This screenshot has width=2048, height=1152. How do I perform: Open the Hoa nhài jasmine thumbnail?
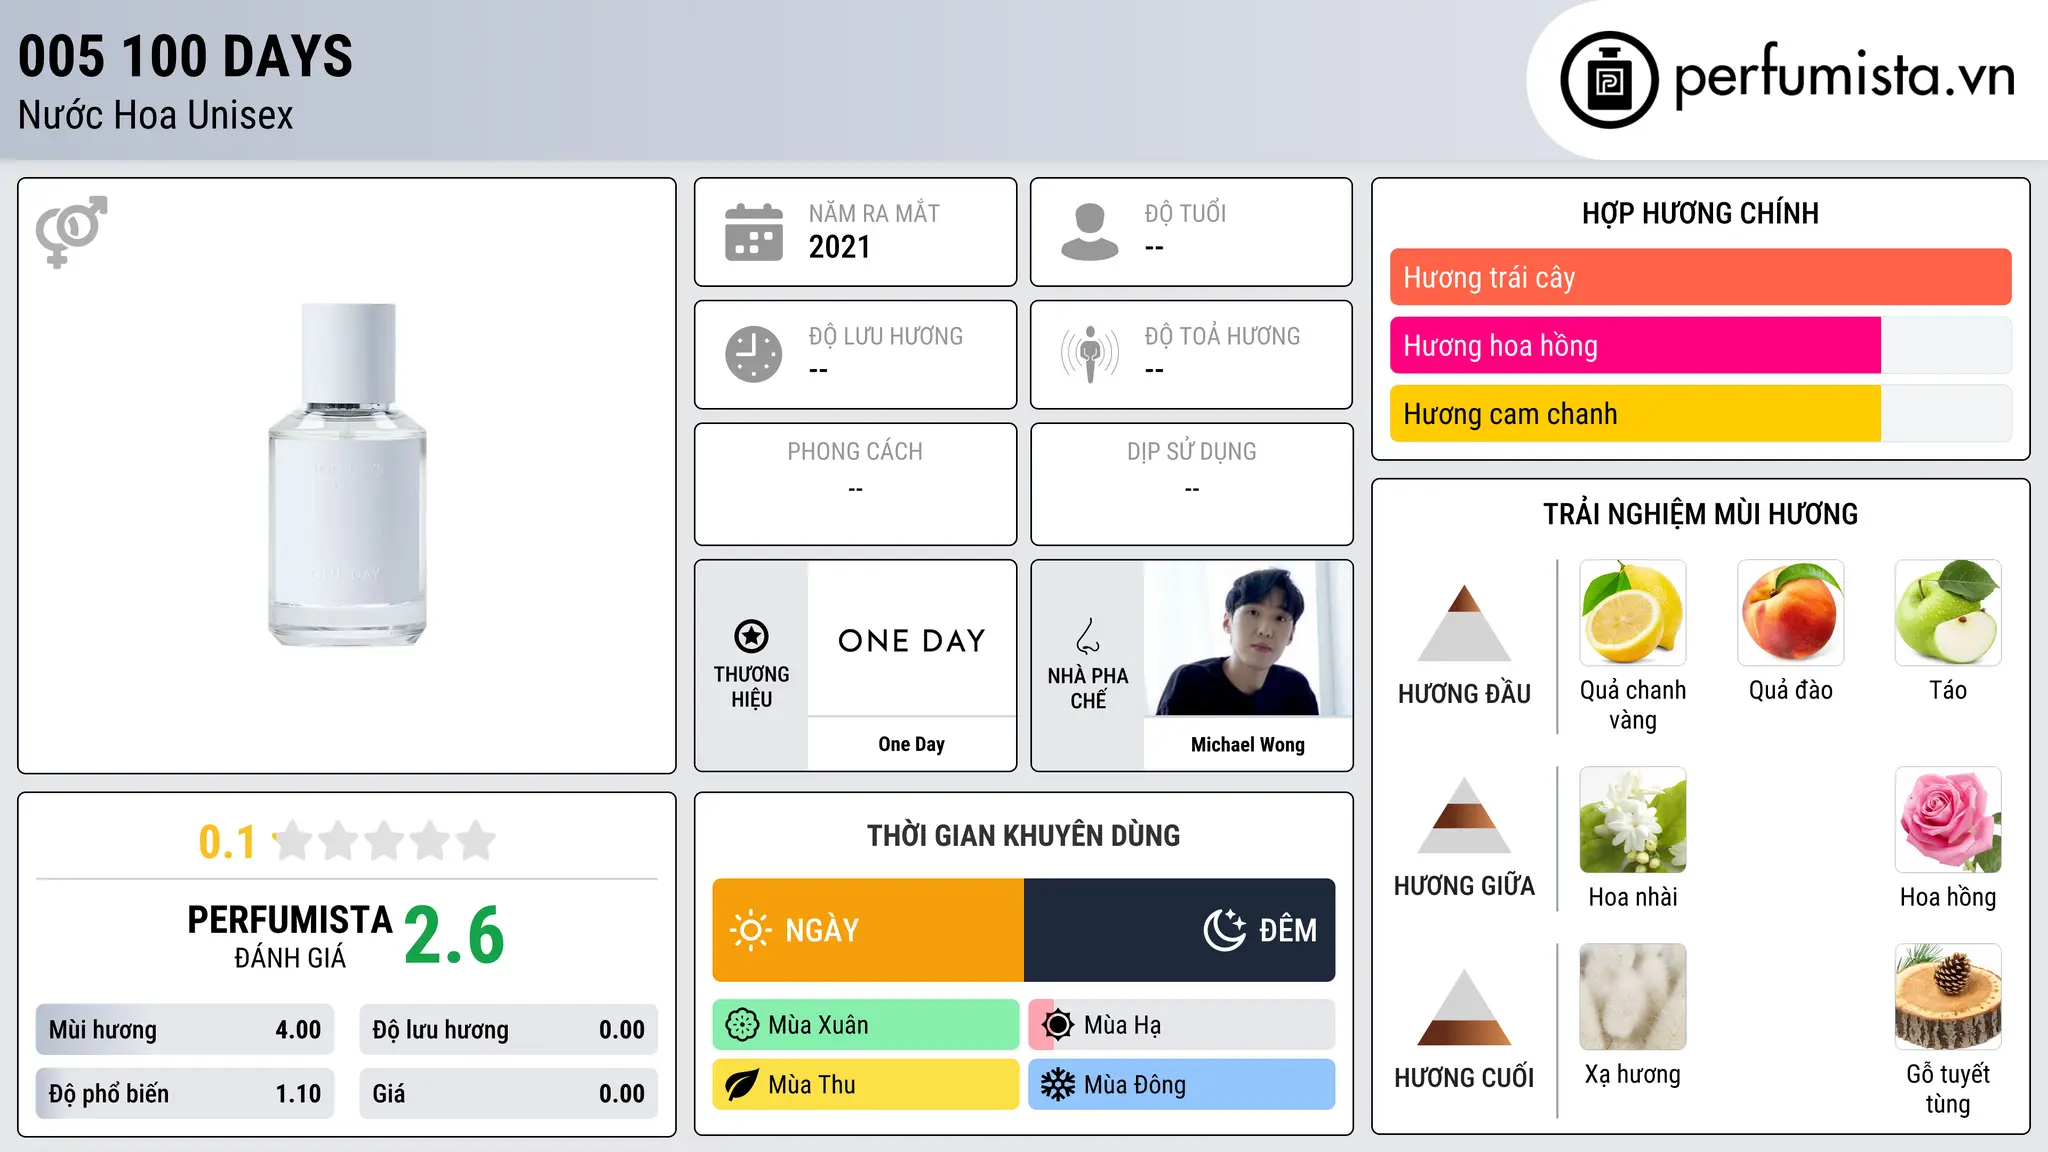(1633, 820)
